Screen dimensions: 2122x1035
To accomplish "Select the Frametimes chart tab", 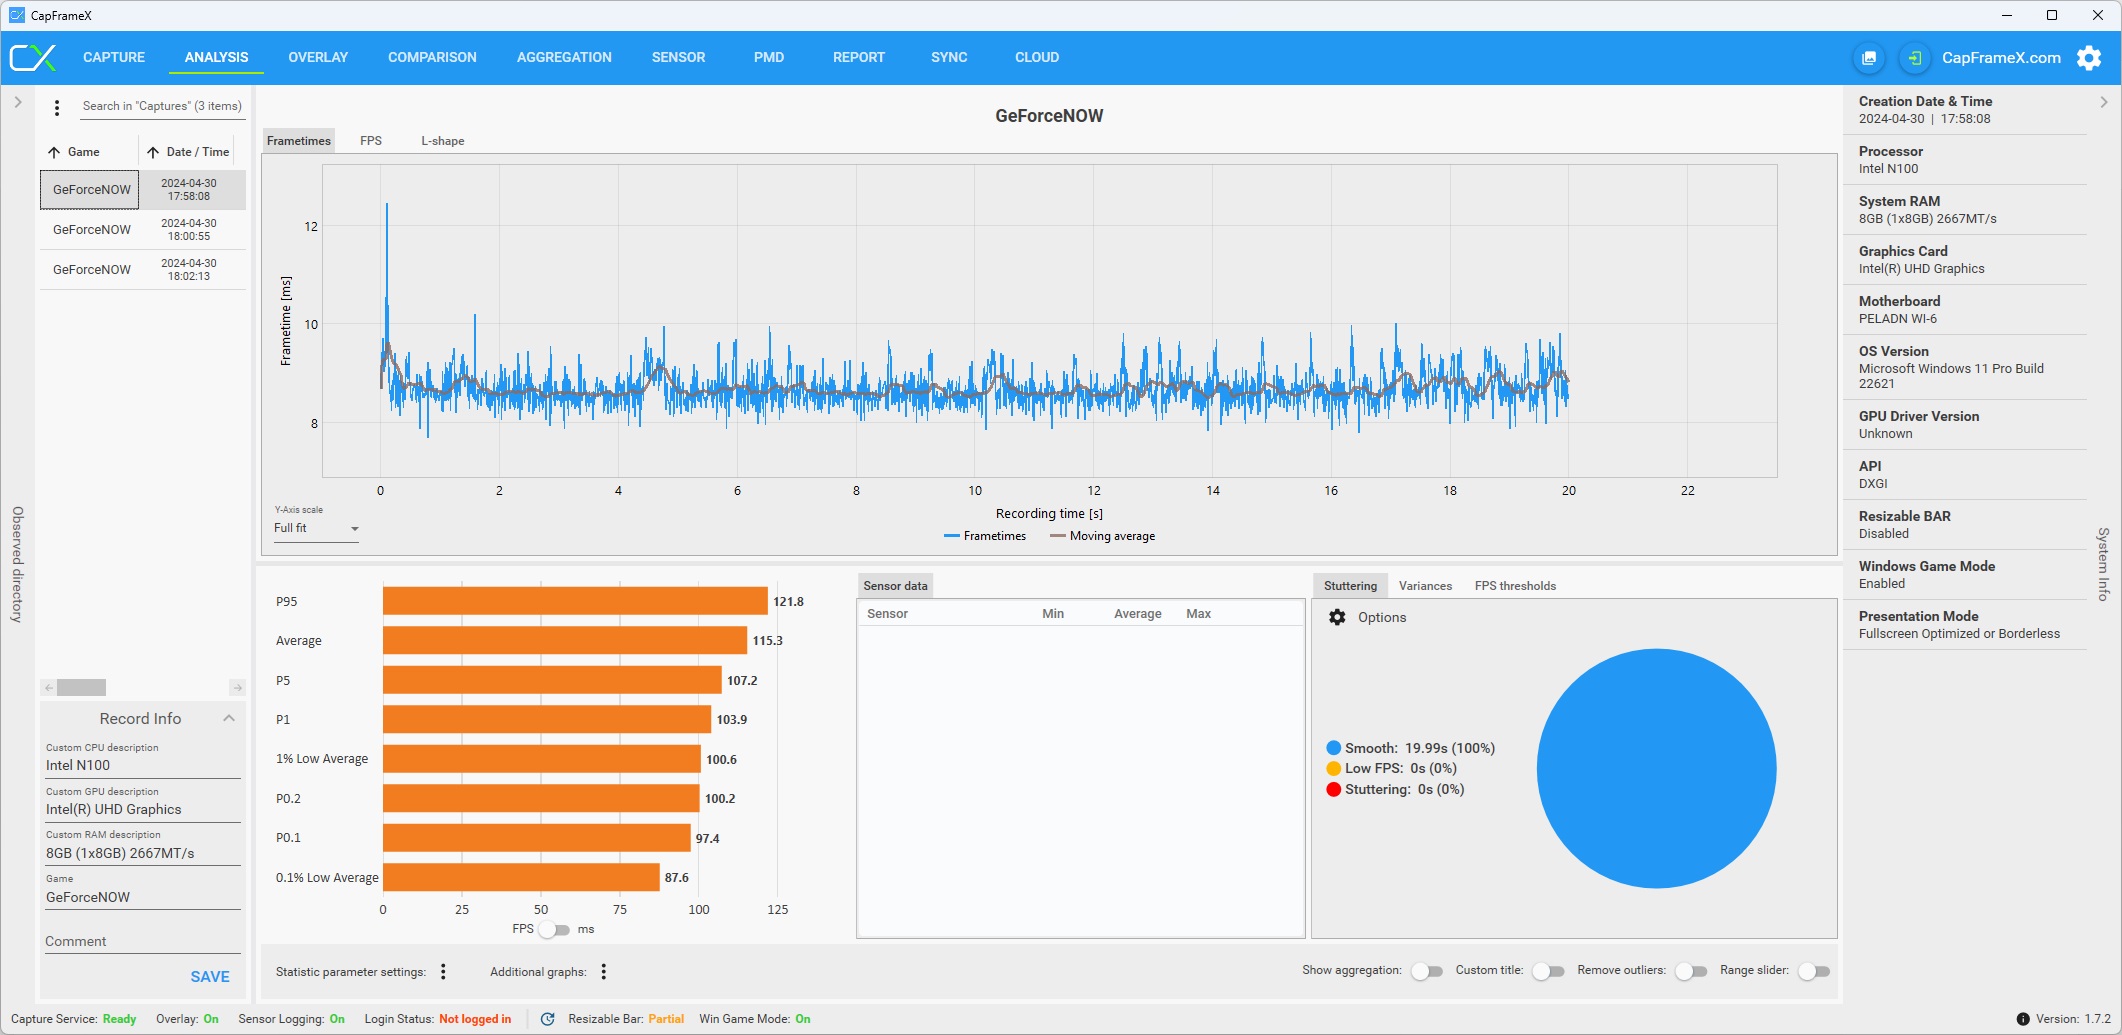I will pos(299,141).
